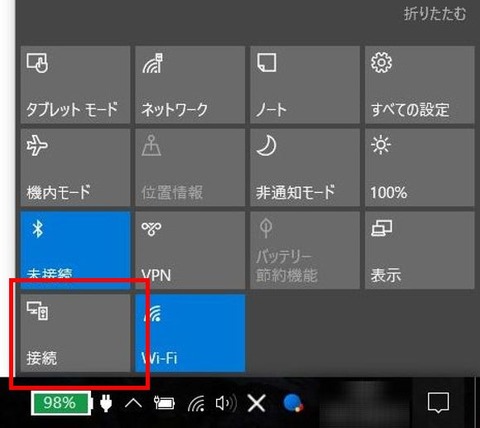Toggle the 位置情報 location tile

190,167
